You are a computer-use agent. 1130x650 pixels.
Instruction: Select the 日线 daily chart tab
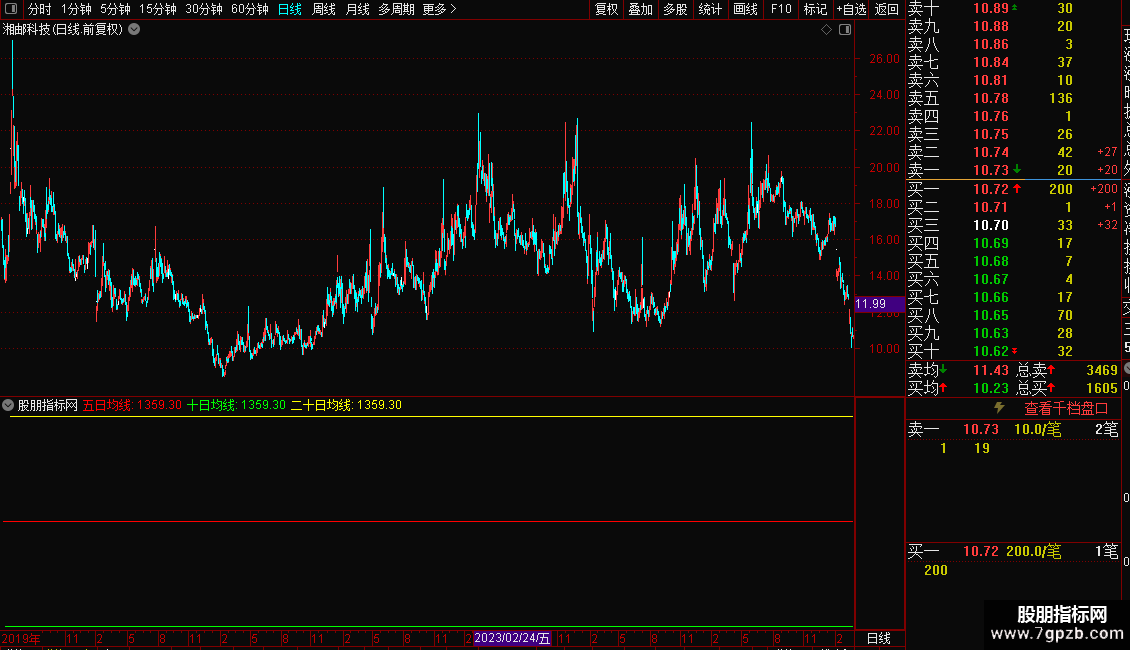[290, 9]
